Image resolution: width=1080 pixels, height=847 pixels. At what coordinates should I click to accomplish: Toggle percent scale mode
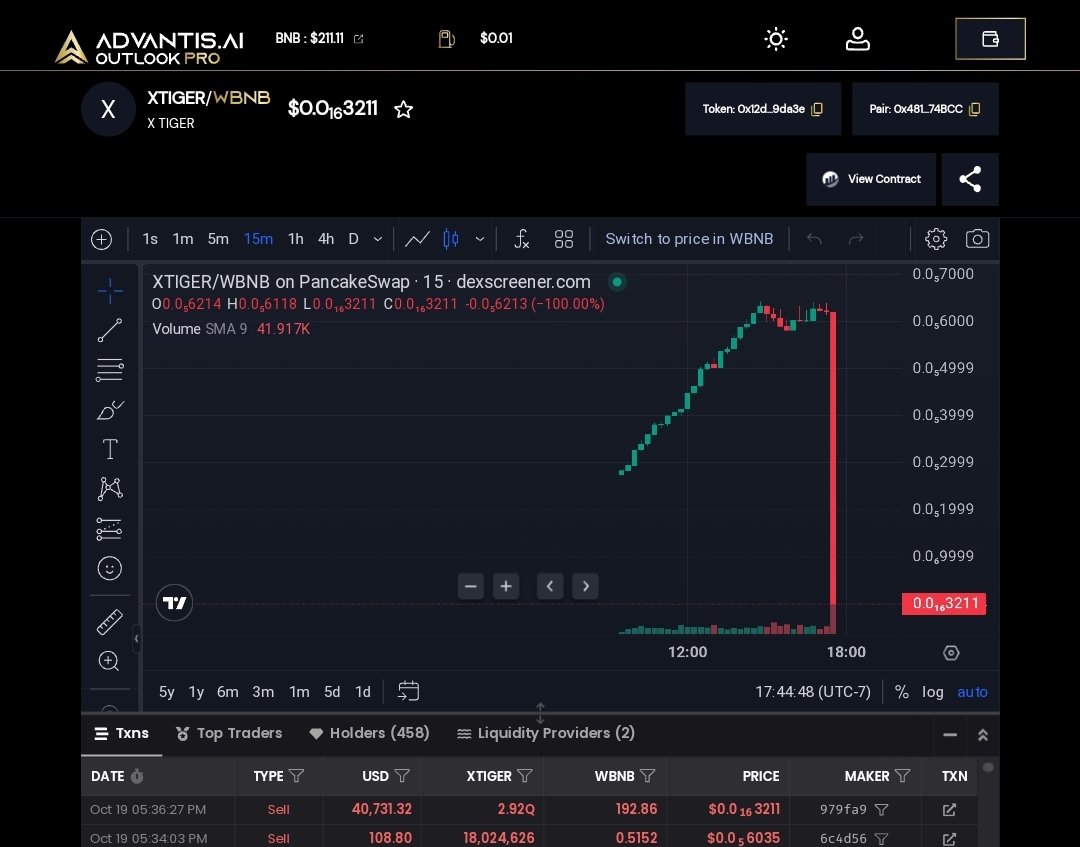click(x=901, y=692)
